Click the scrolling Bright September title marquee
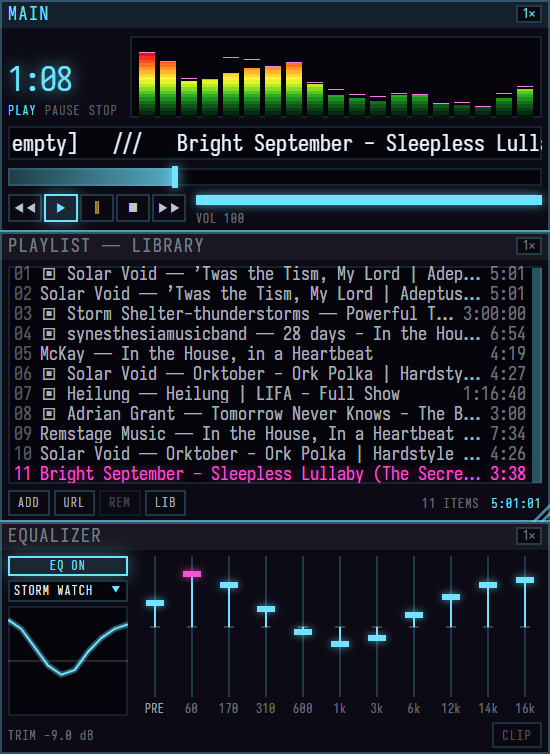The image size is (550, 754). tap(275, 143)
